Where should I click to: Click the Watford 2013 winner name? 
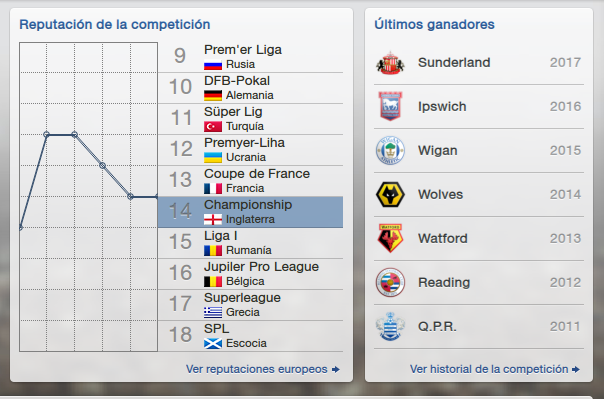(443, 238)
